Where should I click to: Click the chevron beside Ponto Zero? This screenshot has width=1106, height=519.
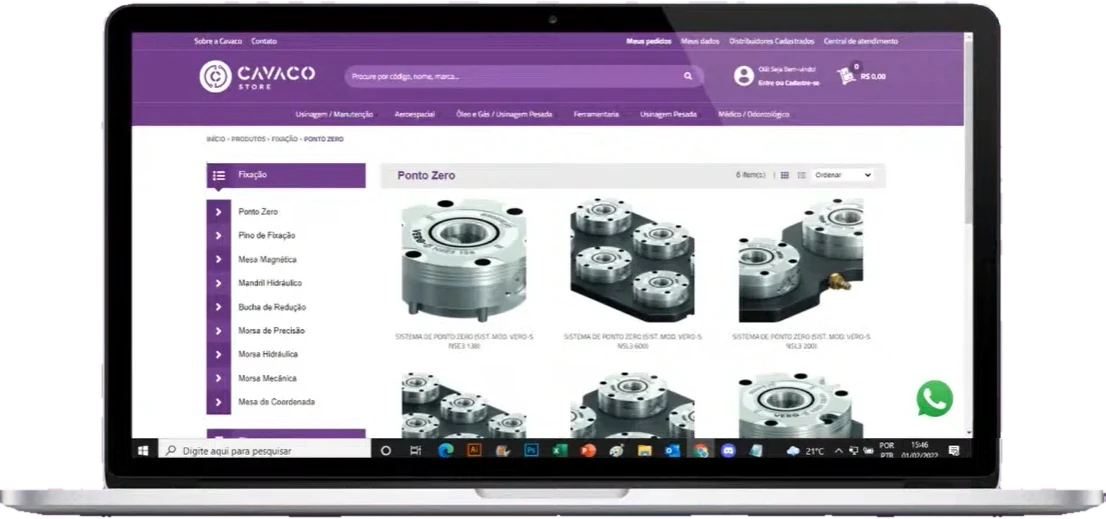(x=219, y=212)
